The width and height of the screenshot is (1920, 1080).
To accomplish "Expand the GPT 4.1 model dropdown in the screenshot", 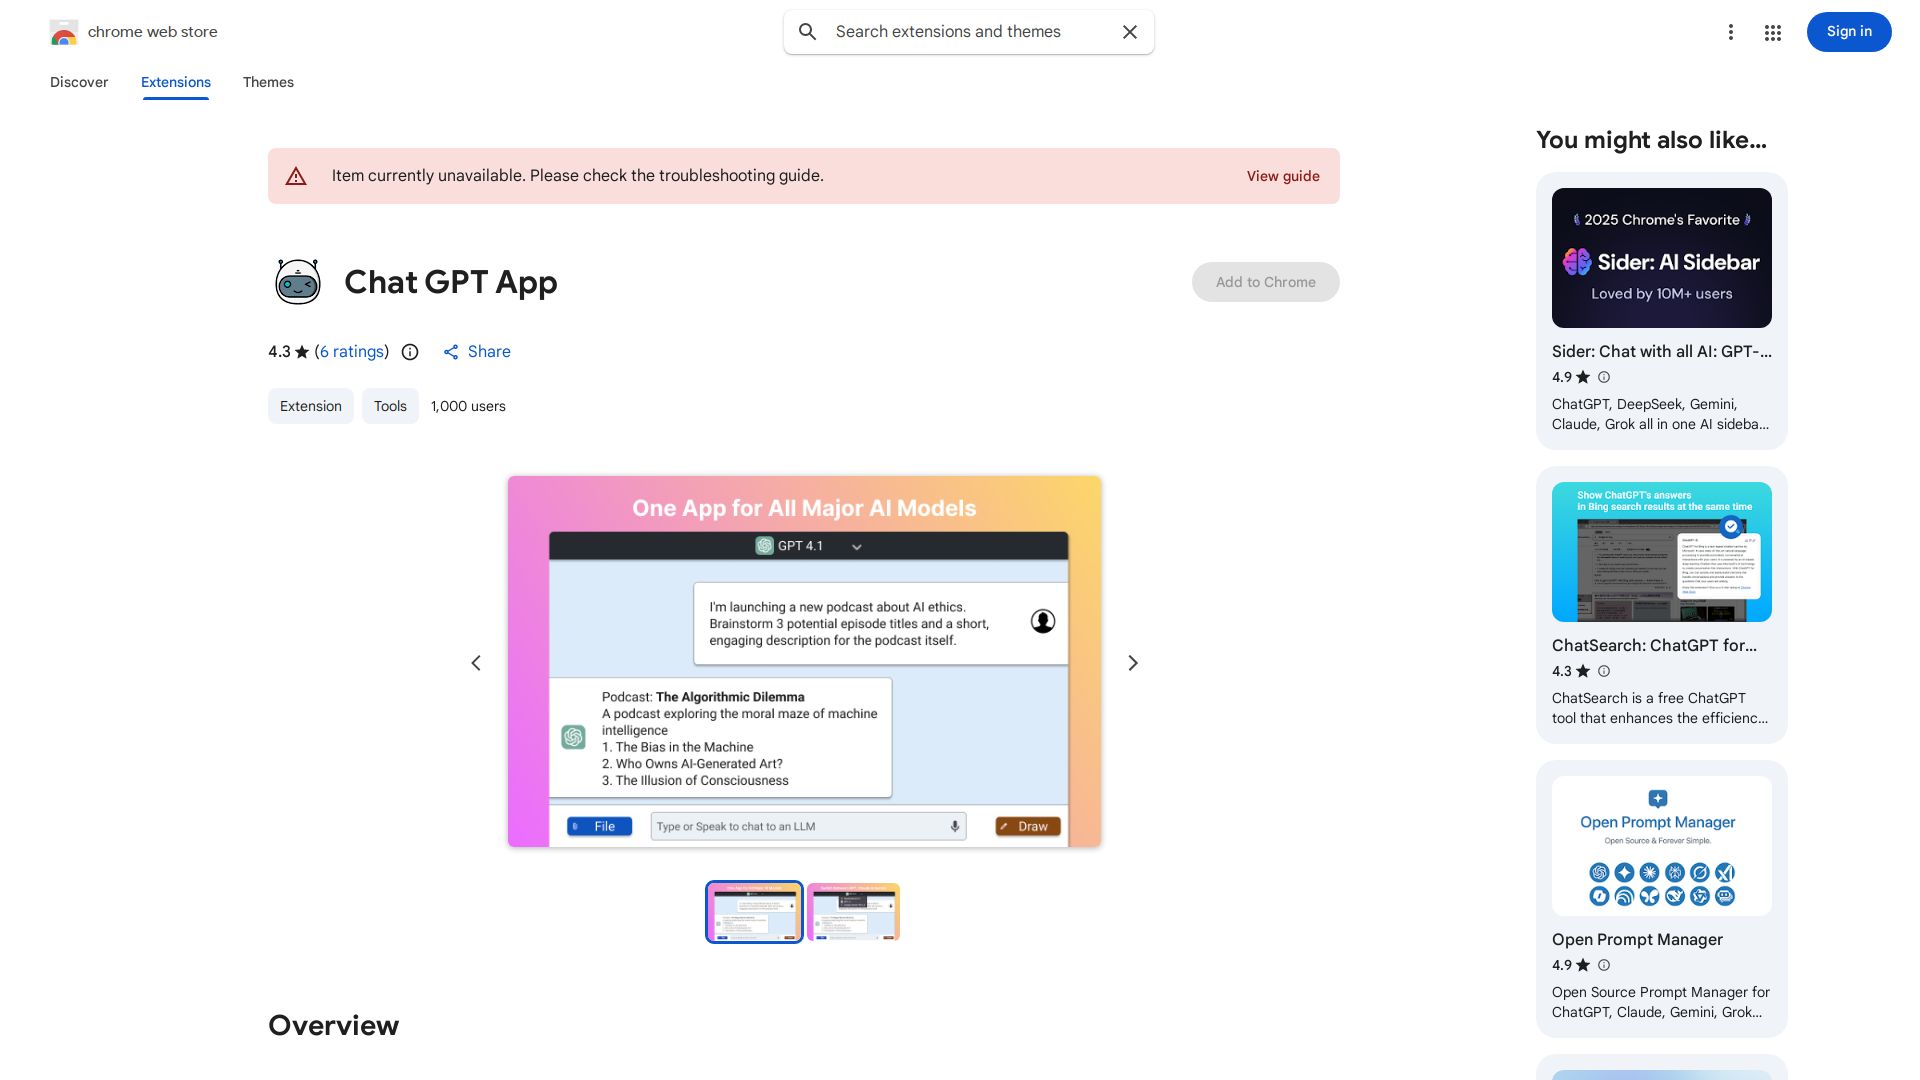I will click(856, 546).
